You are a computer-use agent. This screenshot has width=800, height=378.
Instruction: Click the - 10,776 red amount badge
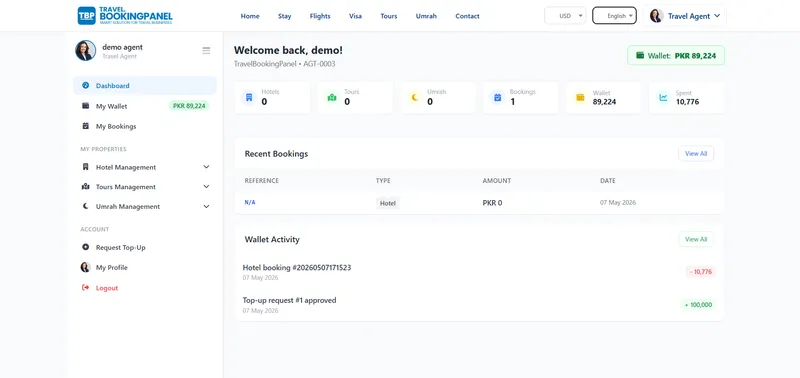(x=701, y=272)
